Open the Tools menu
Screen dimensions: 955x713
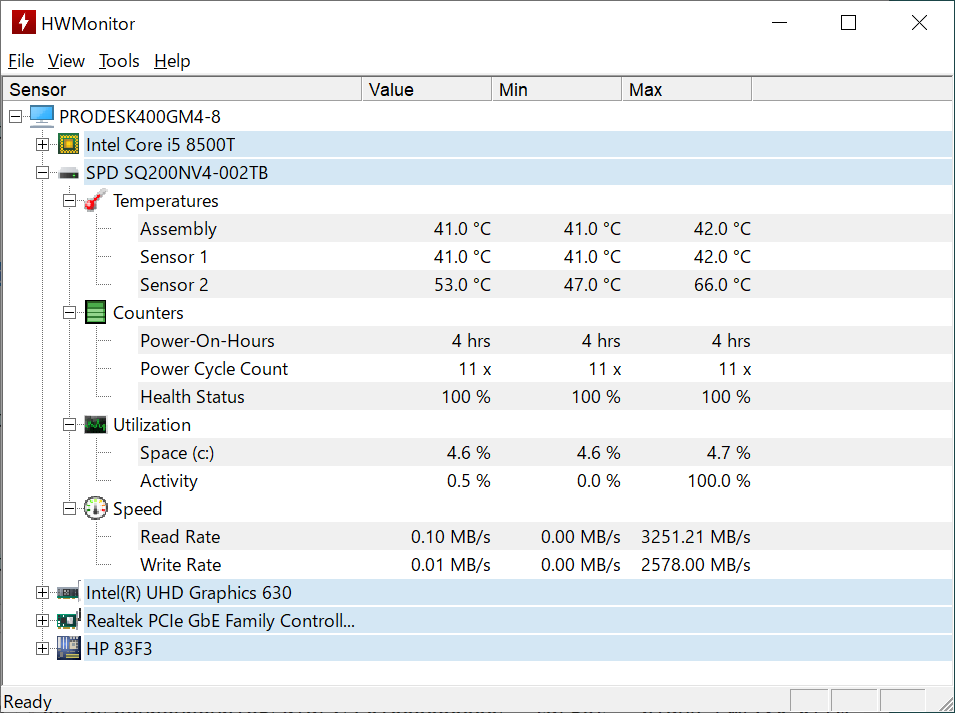coord(119,61)
